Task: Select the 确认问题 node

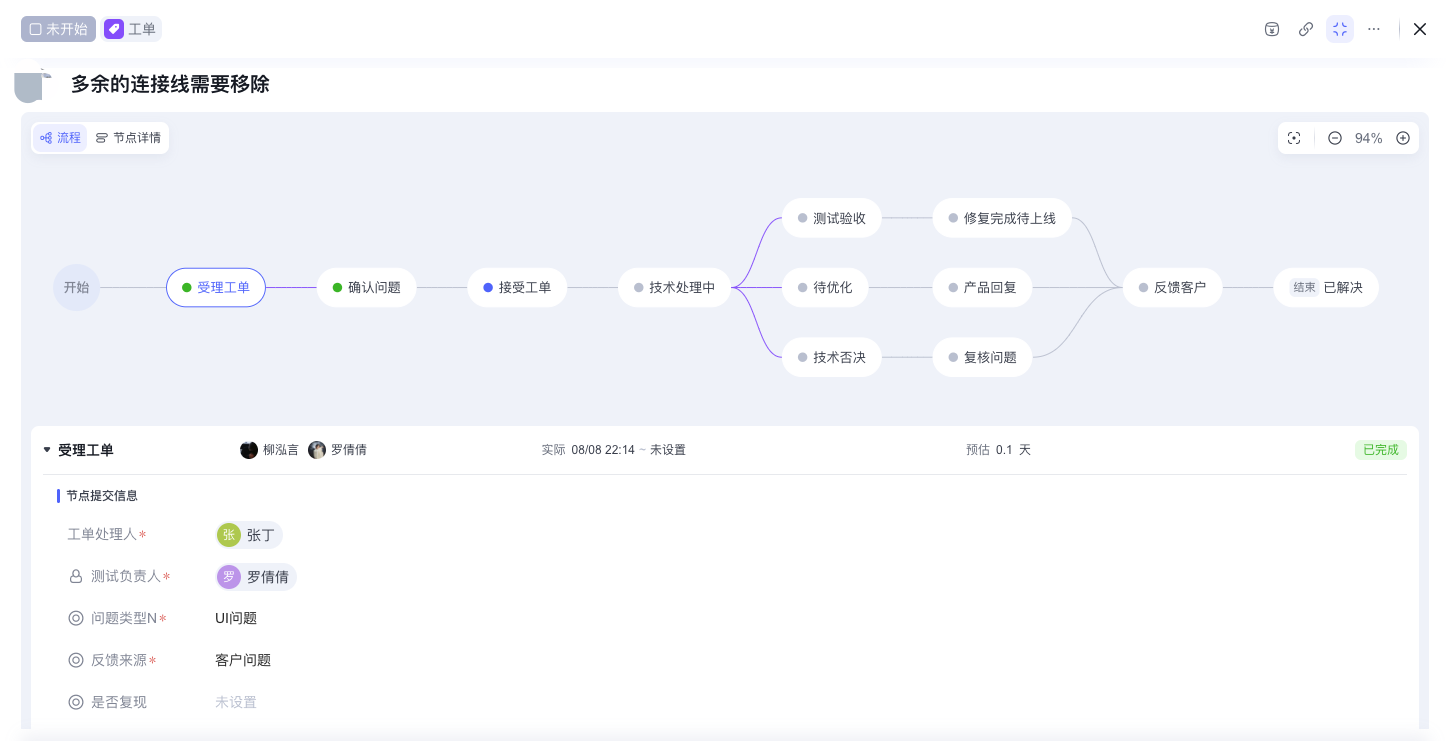Action: coord(366,288)
